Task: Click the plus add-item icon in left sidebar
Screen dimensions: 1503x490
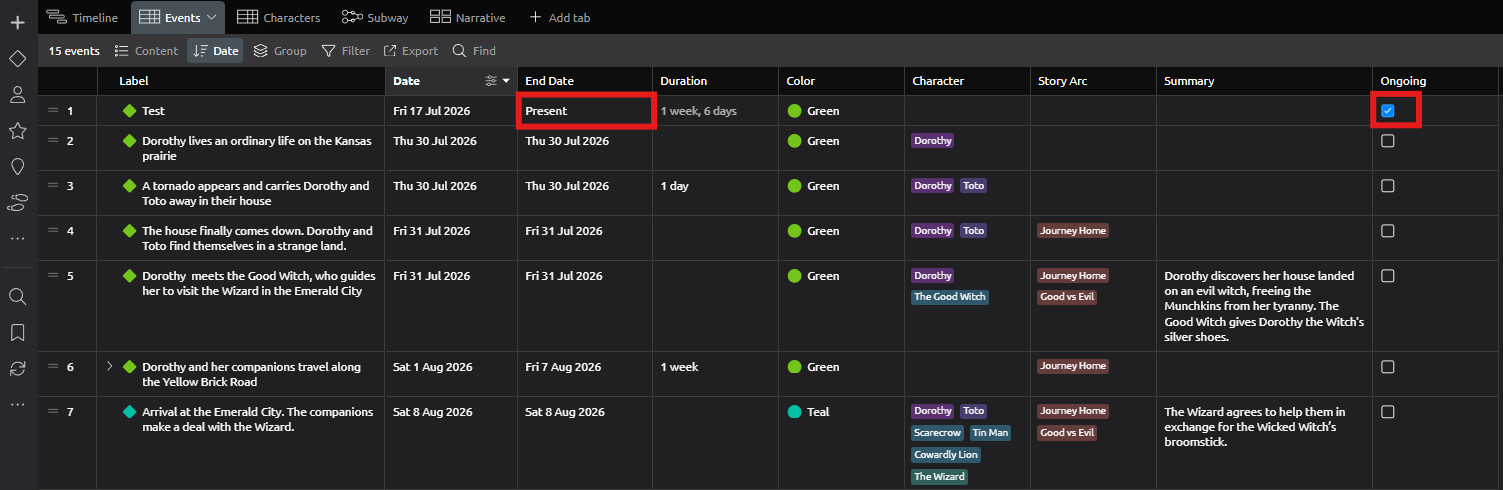Action: click(x=17, y=22)
